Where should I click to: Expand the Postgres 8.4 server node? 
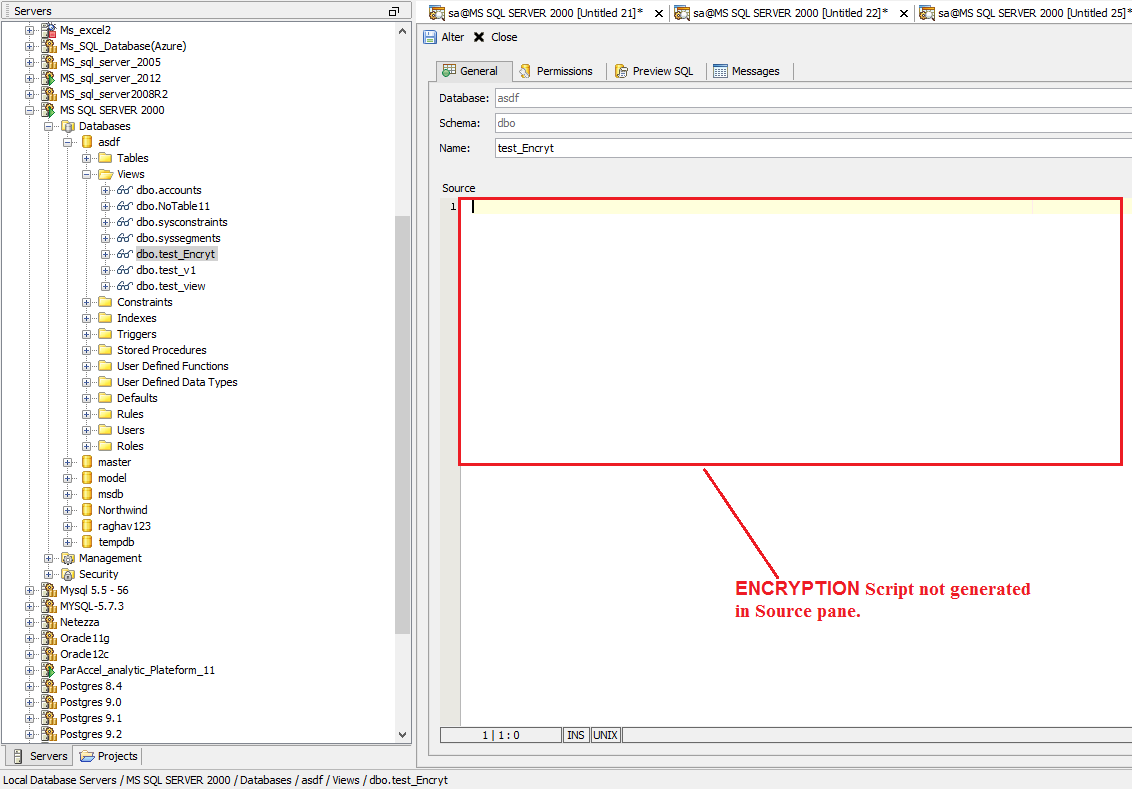click(30, 686)
